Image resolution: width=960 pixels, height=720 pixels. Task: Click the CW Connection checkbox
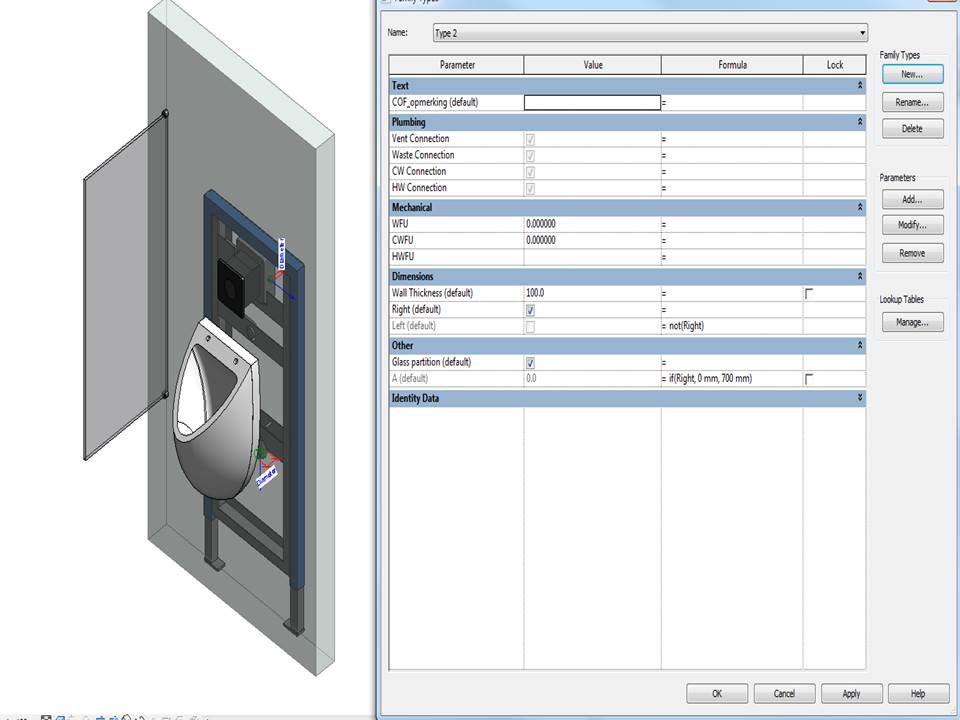click(x=530, y=171)
